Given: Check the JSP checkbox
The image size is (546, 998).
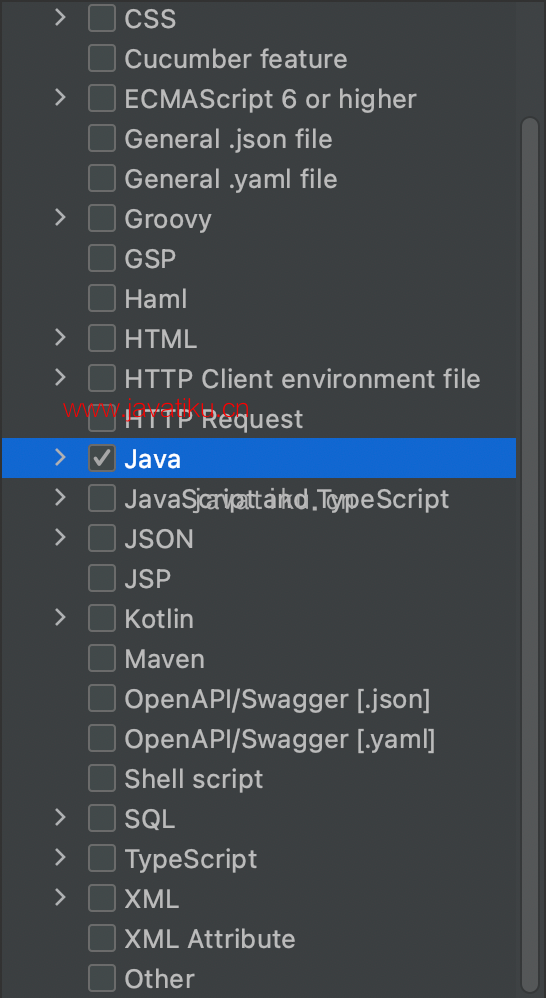Looking at the screenshot, I should tap(102, 579).
